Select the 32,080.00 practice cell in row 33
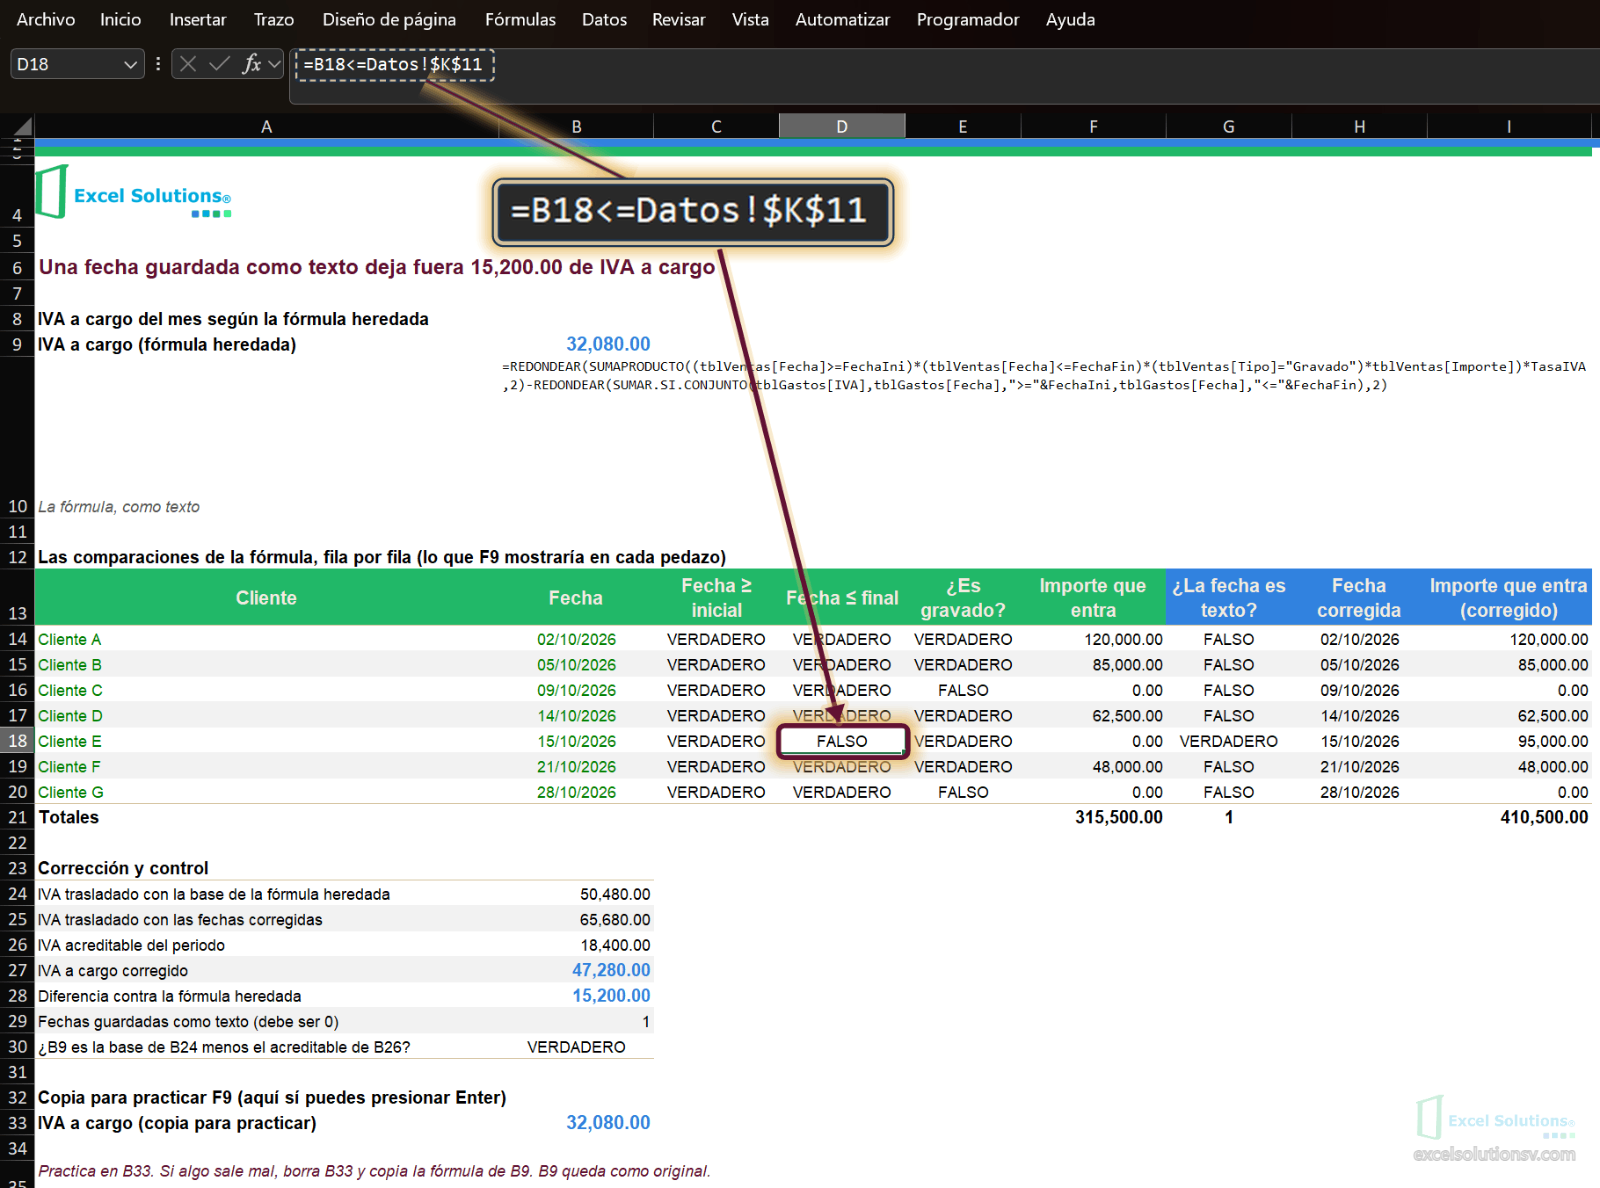 pyautogui.click(x=576, y=1123)
